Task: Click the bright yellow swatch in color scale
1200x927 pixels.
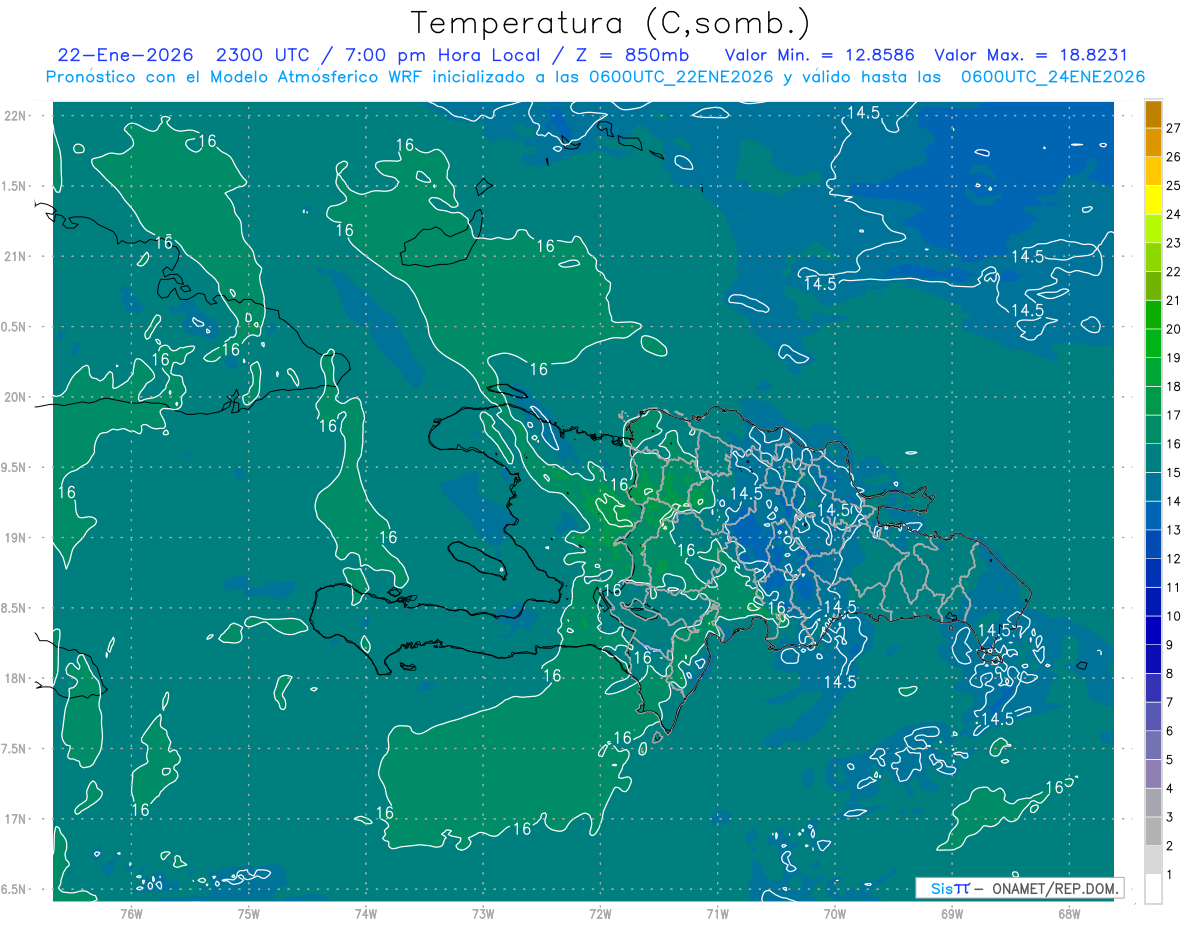Action: (1153, 199)
